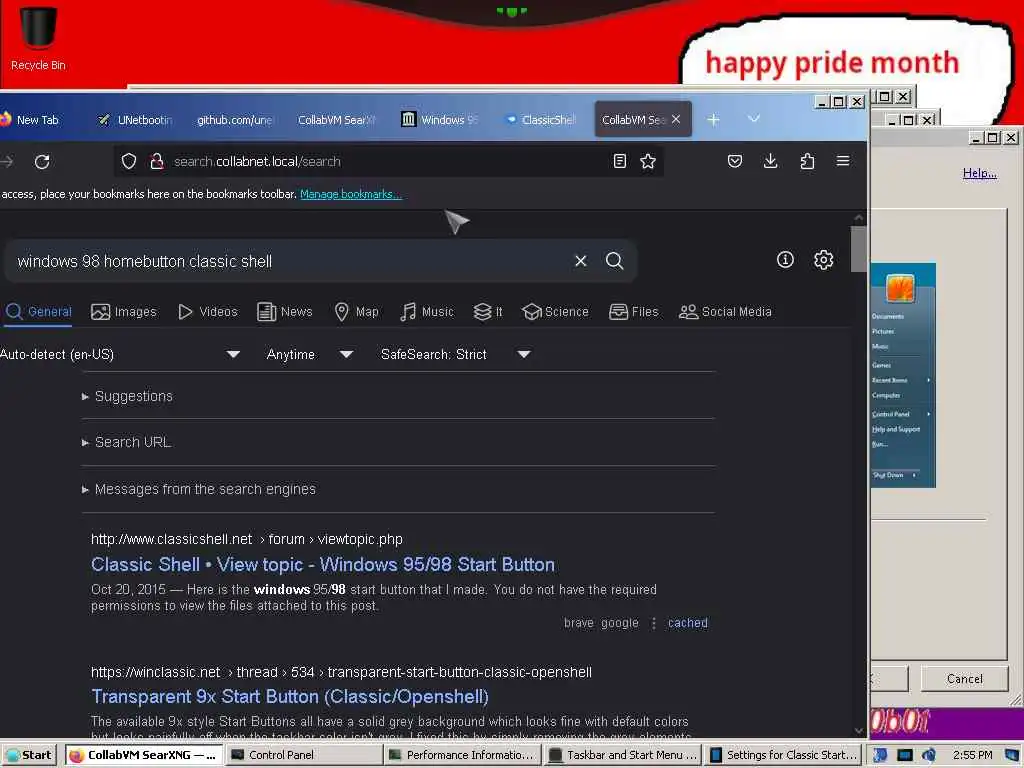Switch to the CollabVM SearX tab next to github
Viewport: 1024px width, 768px height.
336,120
